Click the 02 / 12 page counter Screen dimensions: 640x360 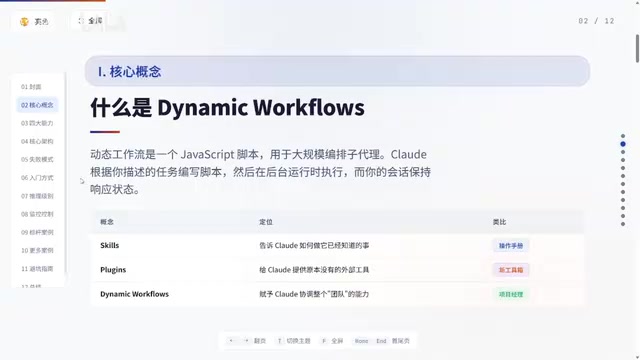[596, 21]
